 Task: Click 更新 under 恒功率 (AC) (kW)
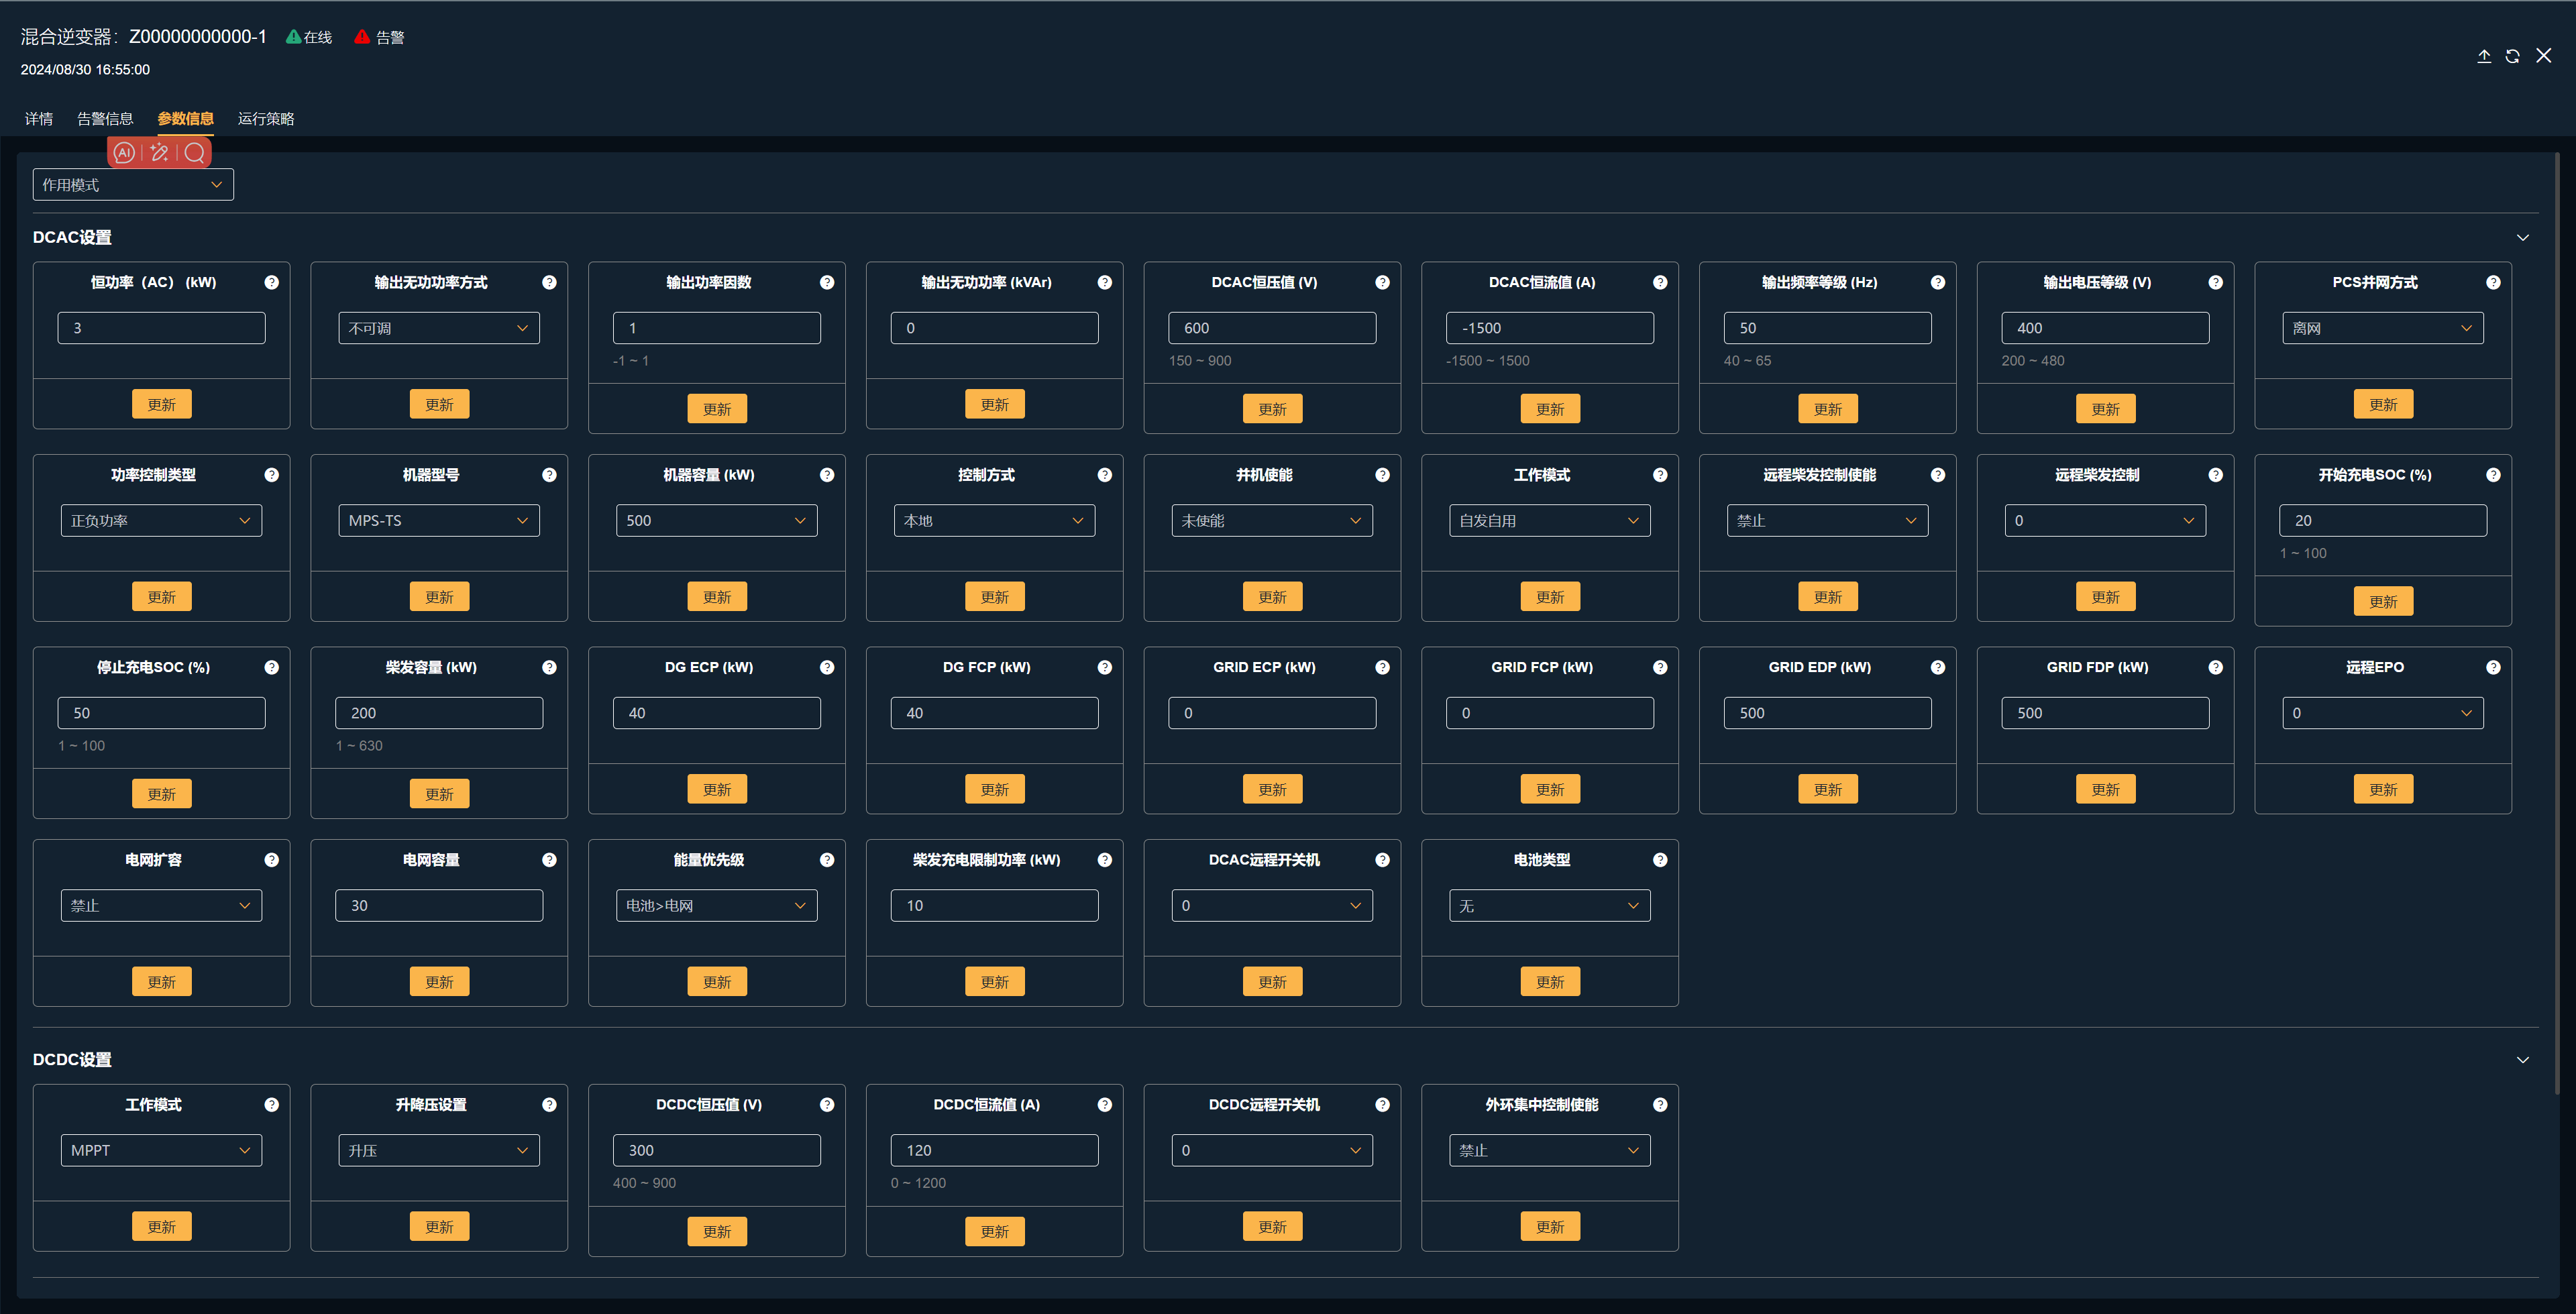click(161, 405)
